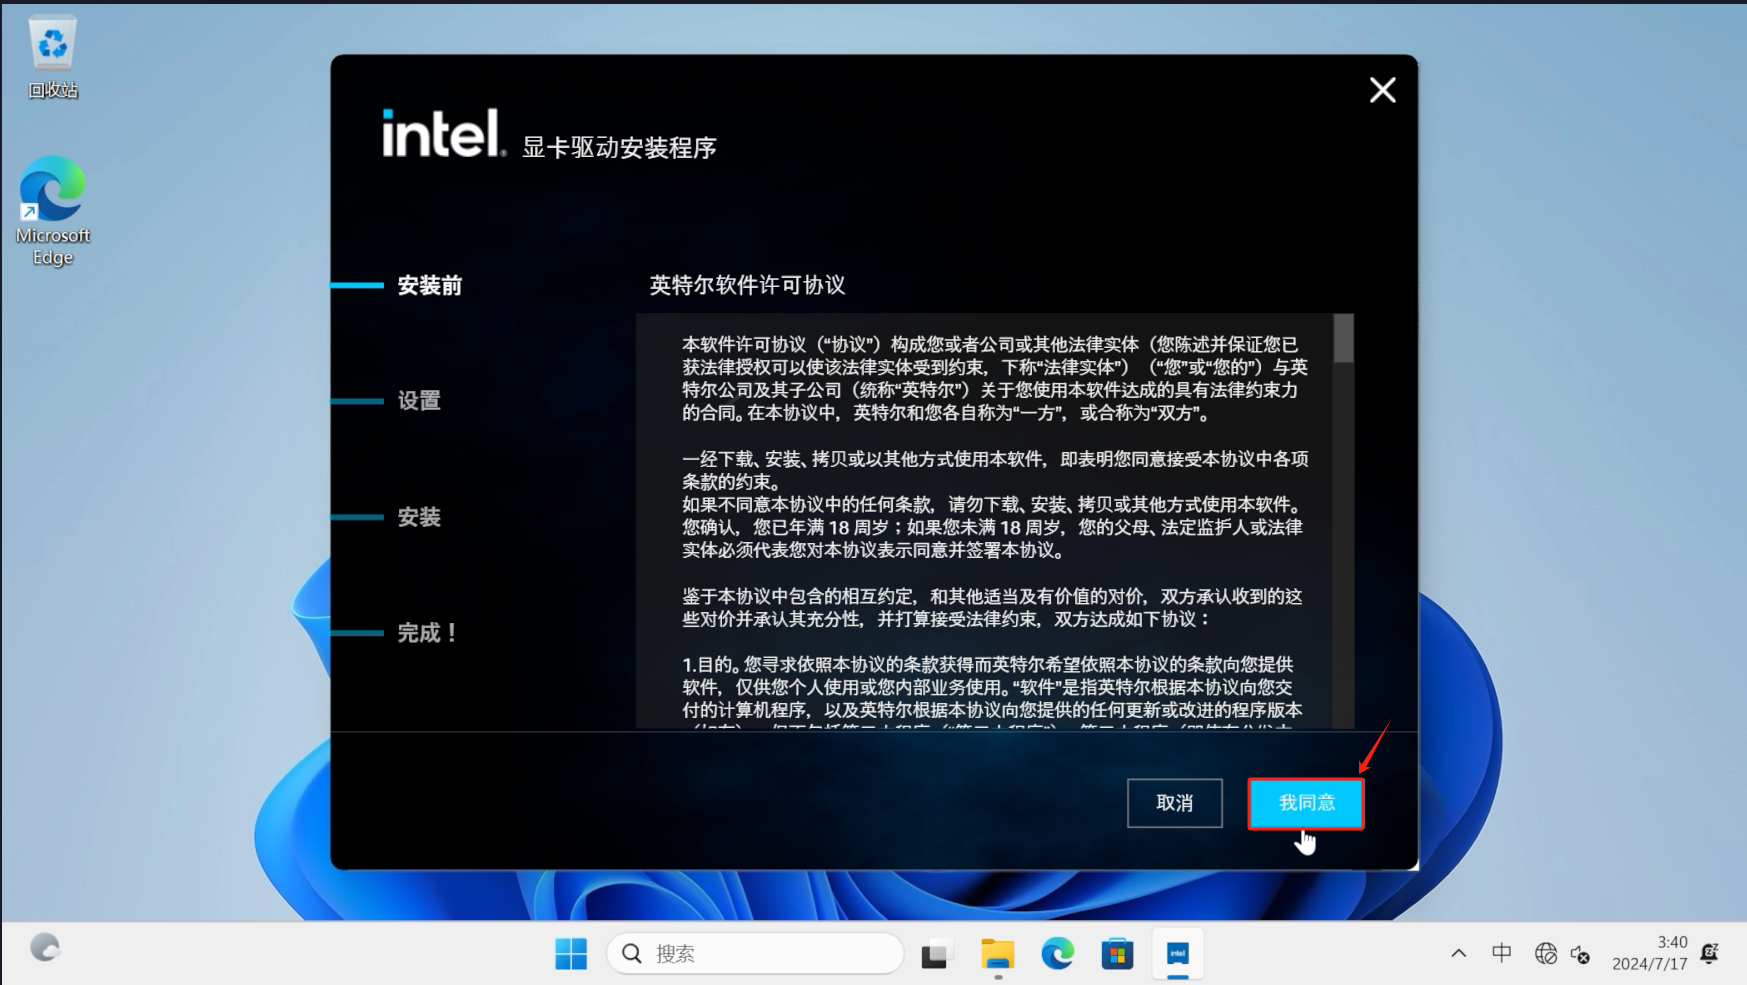Select the 安装 step in sidebar
The width and height of the screenshot is (1747, 985).
(419, 517)
